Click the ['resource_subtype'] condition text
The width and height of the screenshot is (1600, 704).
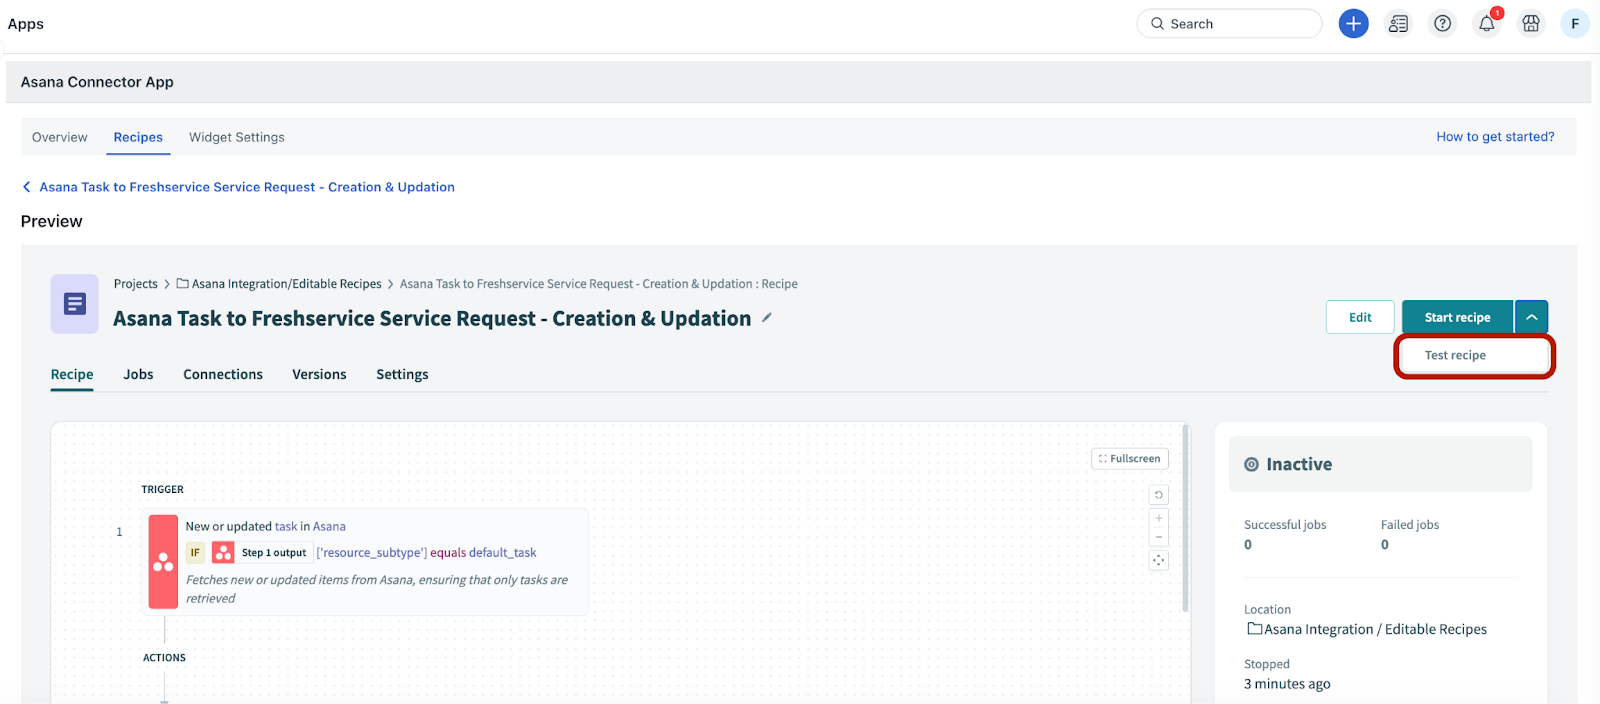pos(372,552)
